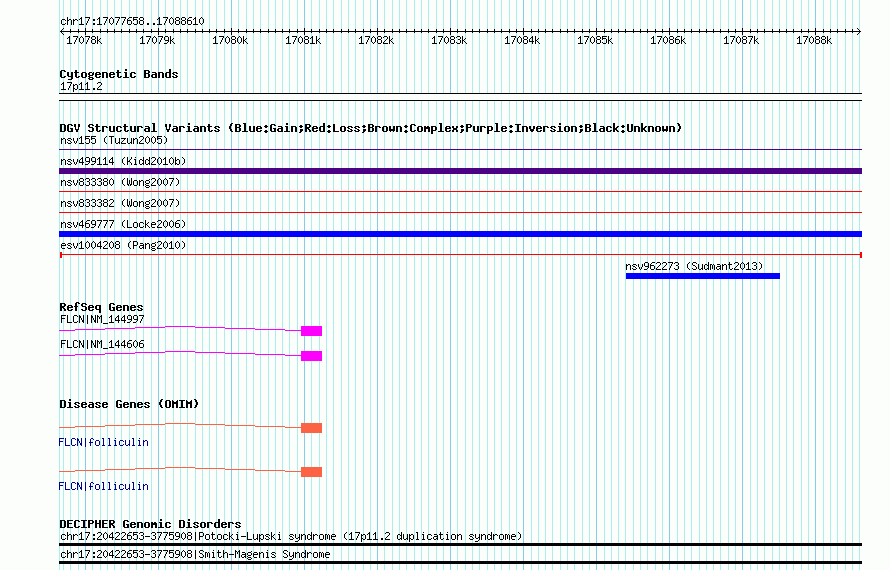890x570 pixels.
Task: Click the magenta exon box of NM_144997
Action: click(x=312, y=331)
